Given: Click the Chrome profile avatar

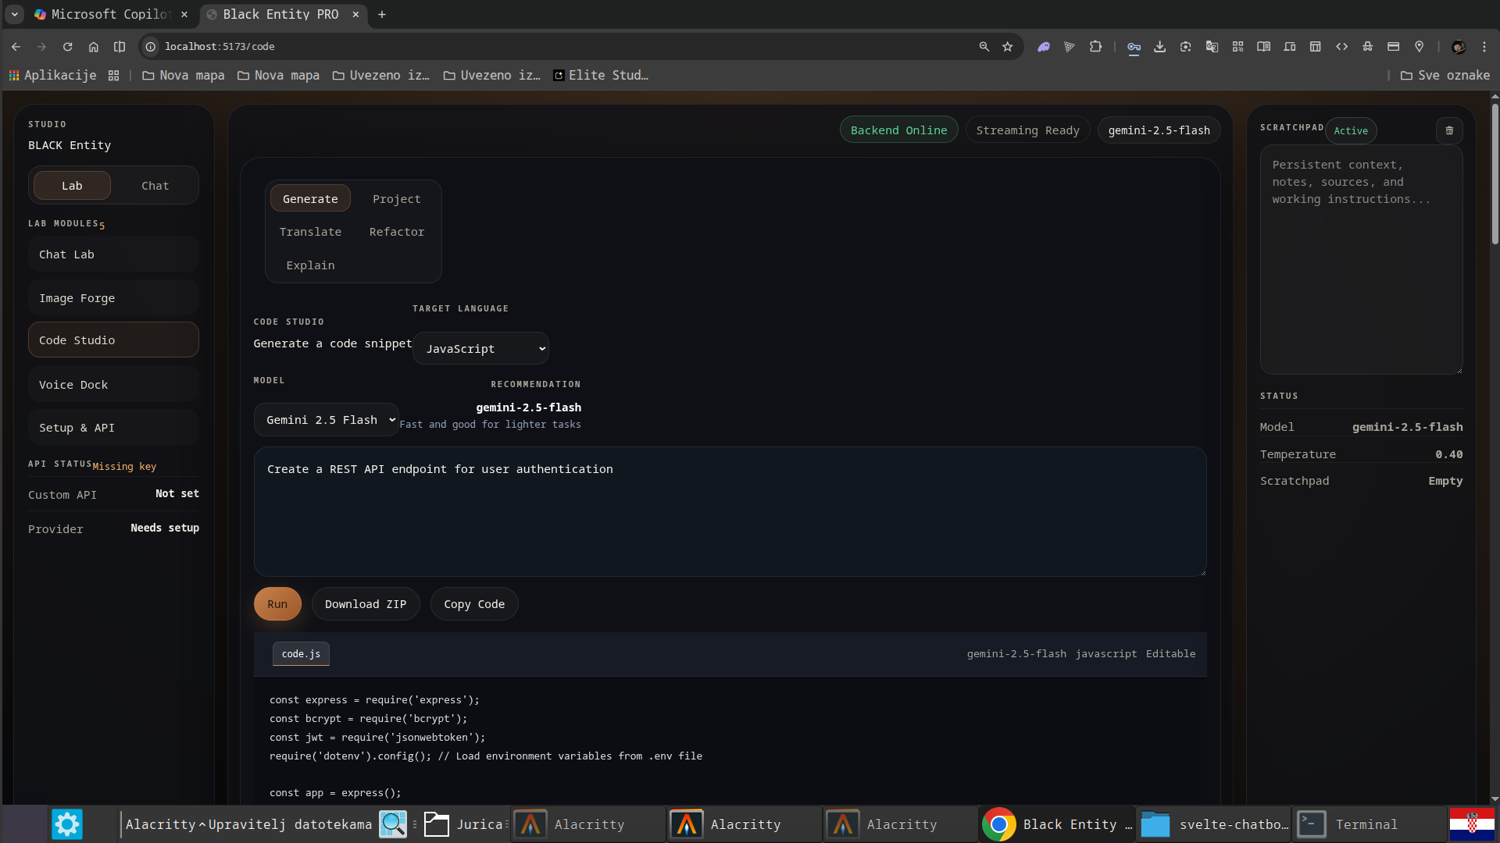Looking at the screenshot, I should pos(1459,46).
